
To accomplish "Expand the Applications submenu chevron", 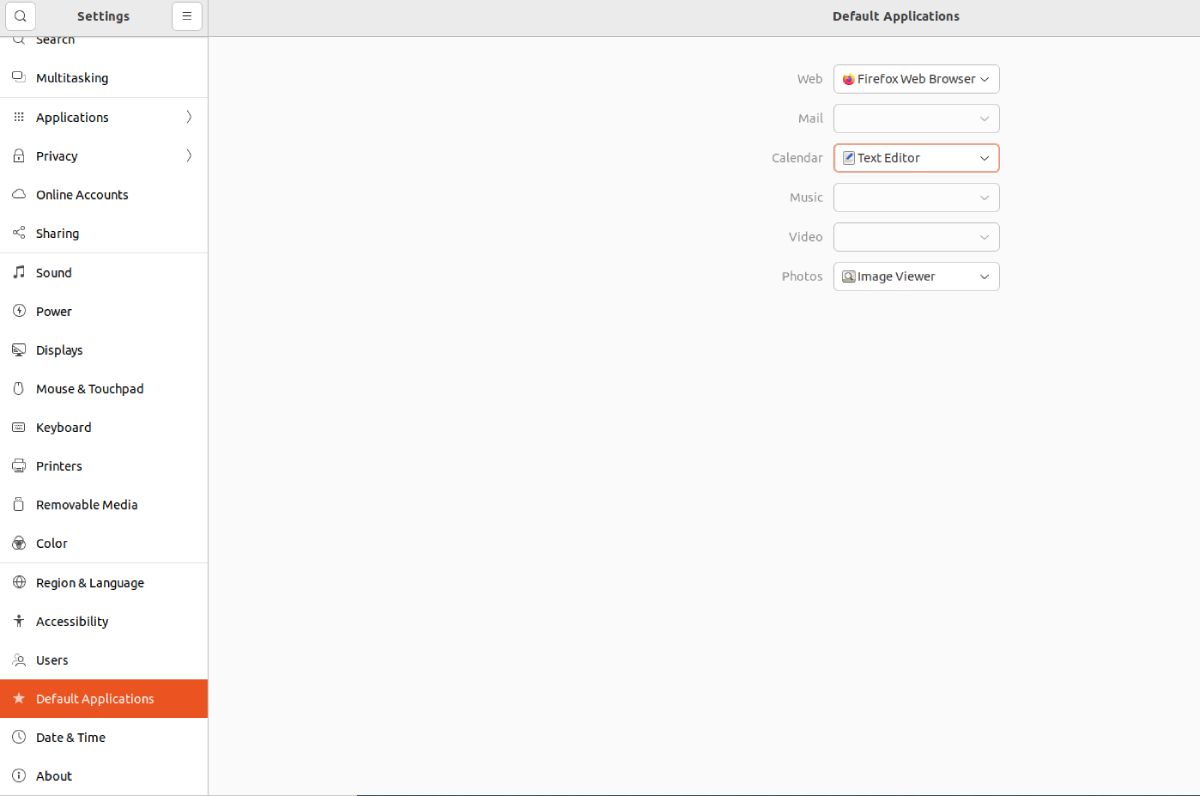I will [x=189, y=117].
